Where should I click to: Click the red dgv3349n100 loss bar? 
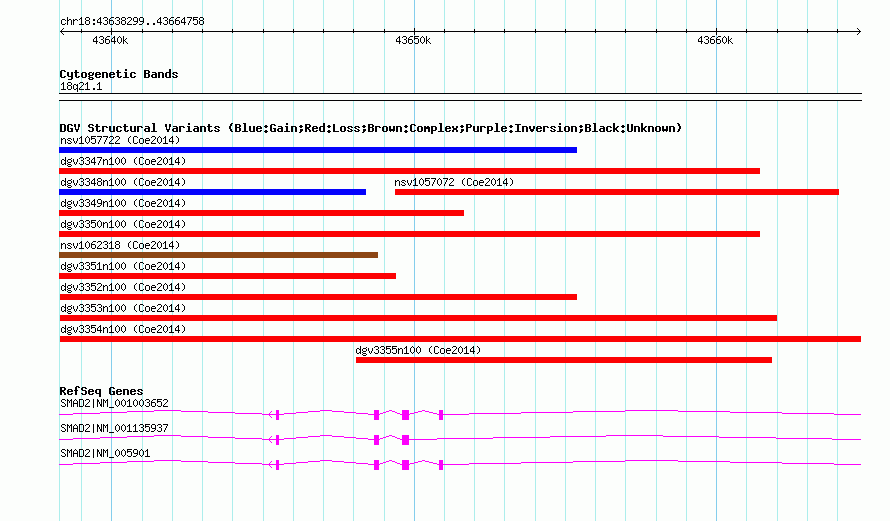(x=261, y=213)
